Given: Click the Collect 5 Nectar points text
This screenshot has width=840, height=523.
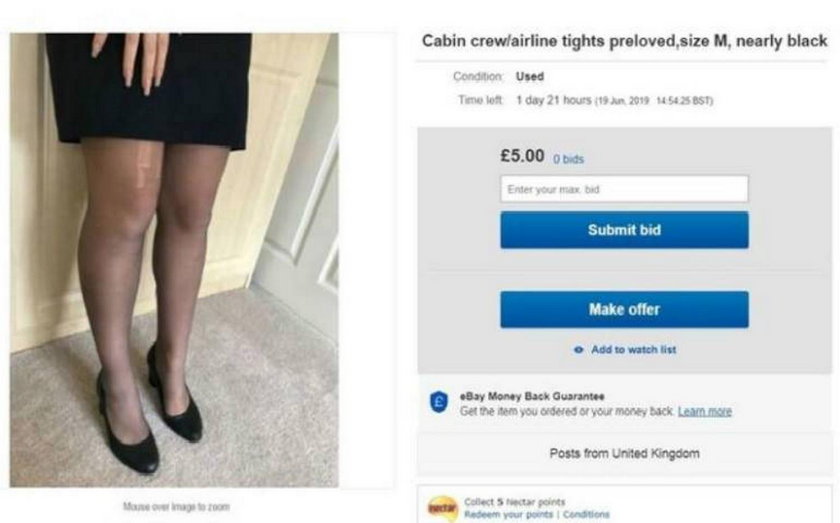Looking at the screenshot, I should 514,502.
